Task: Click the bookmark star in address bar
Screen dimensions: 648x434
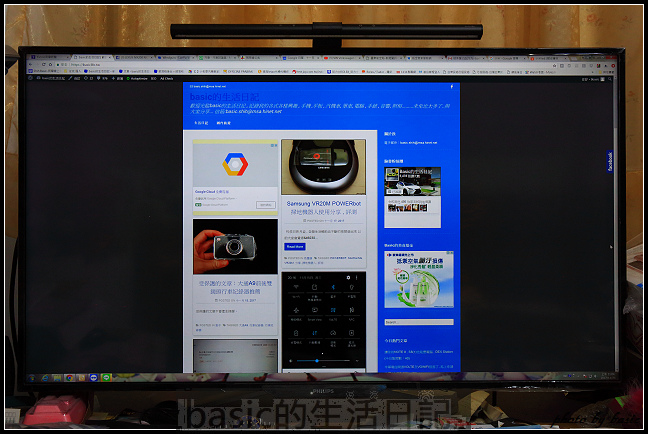Action: tap(554, 65)
